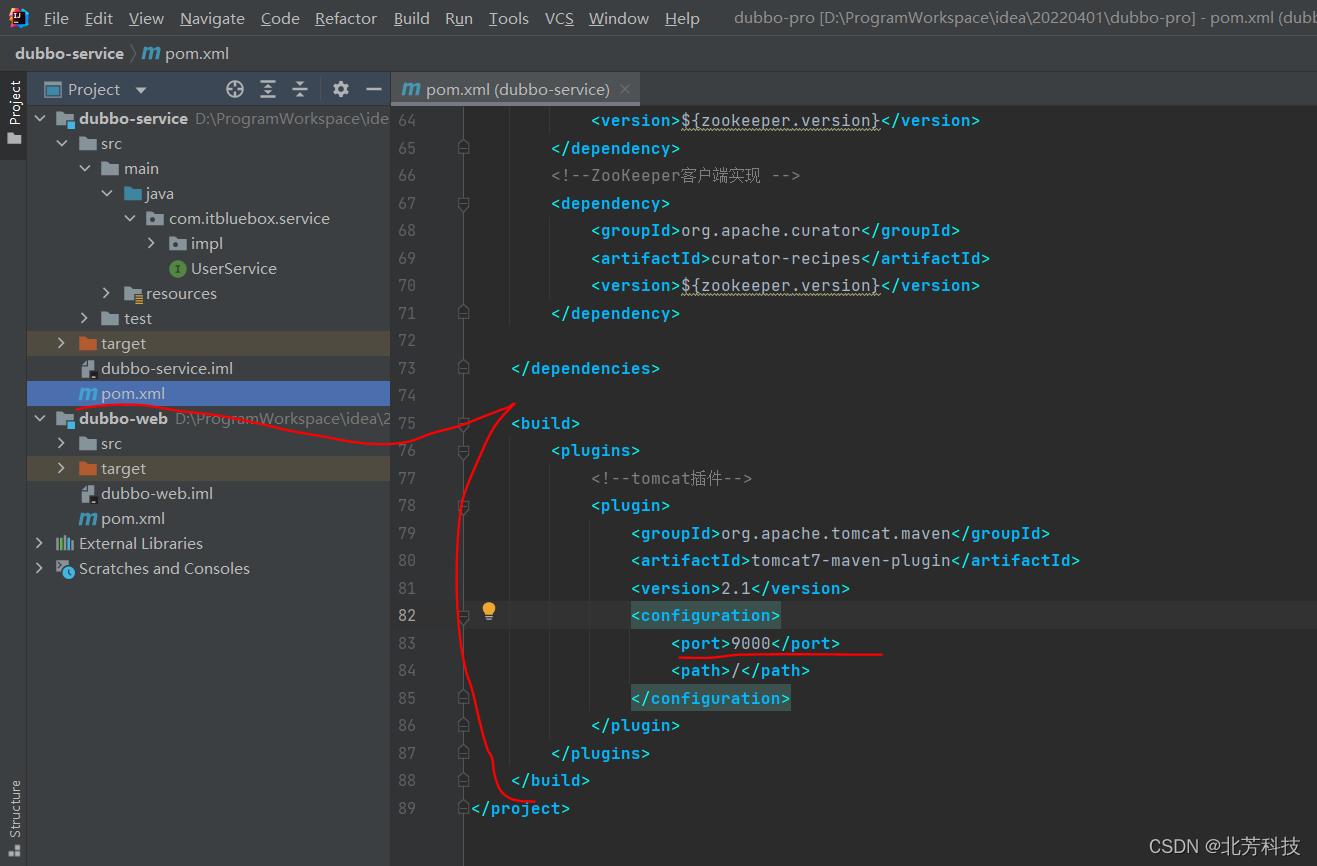Click the Maven icon of dubbo-service pom.xml

pyautogui.click(x=88, y=394)
